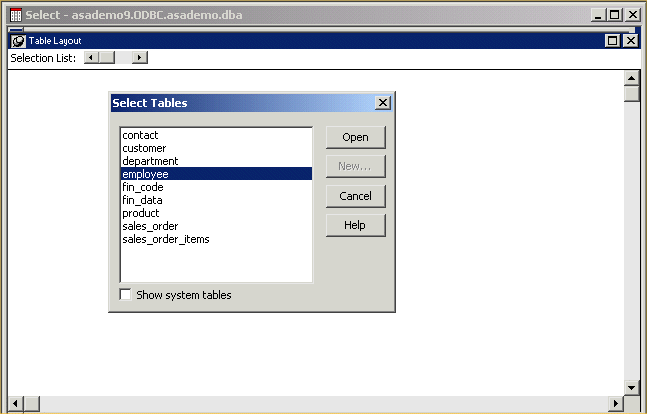Select the product table
This screenshot has height=414, width=647.
pos(216,213)
